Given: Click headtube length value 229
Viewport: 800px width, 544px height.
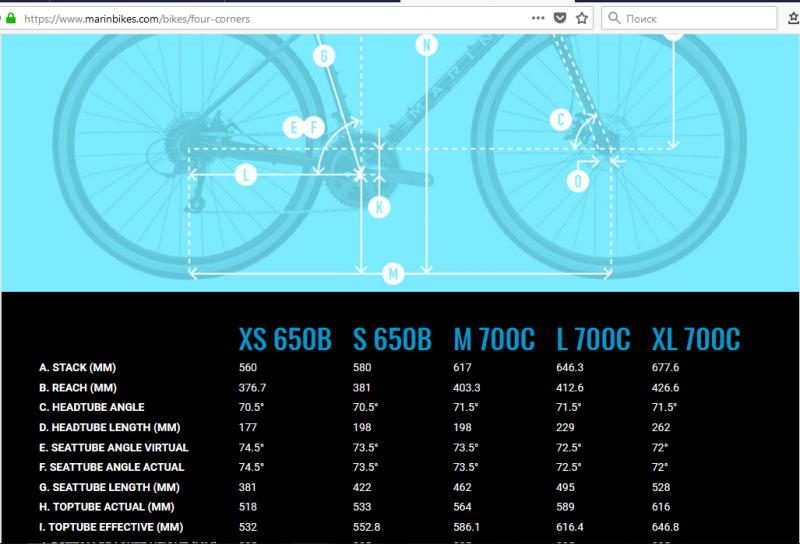Looking at the screenshot, I should [565, 427].
